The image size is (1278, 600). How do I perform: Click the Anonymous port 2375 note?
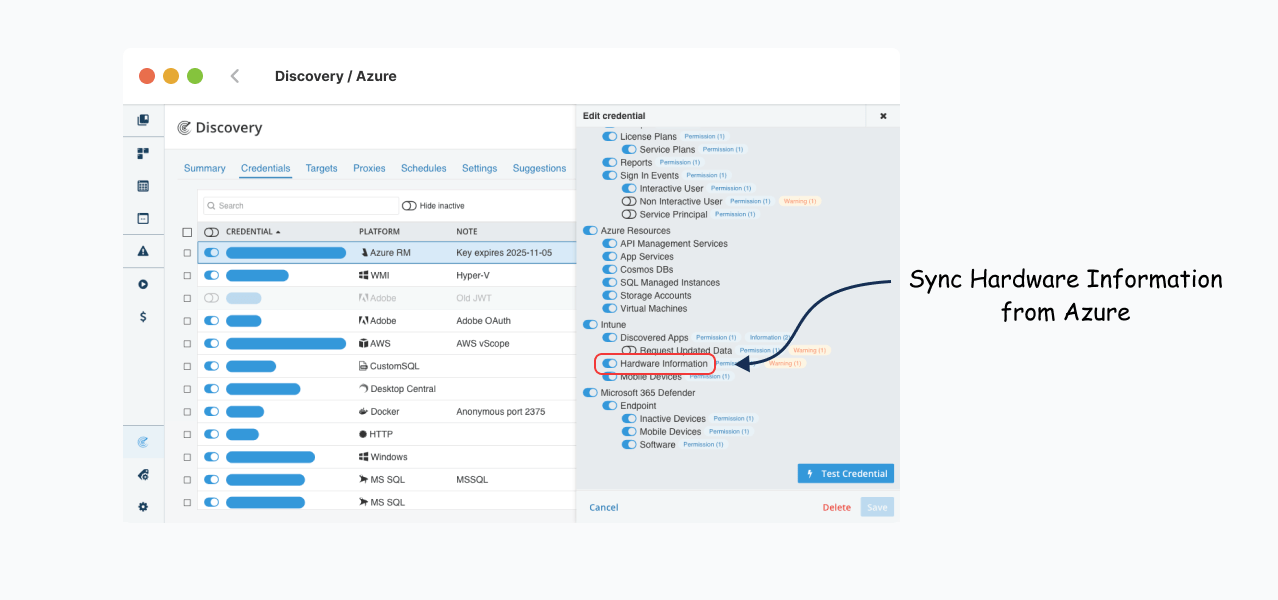pos(501,412)
